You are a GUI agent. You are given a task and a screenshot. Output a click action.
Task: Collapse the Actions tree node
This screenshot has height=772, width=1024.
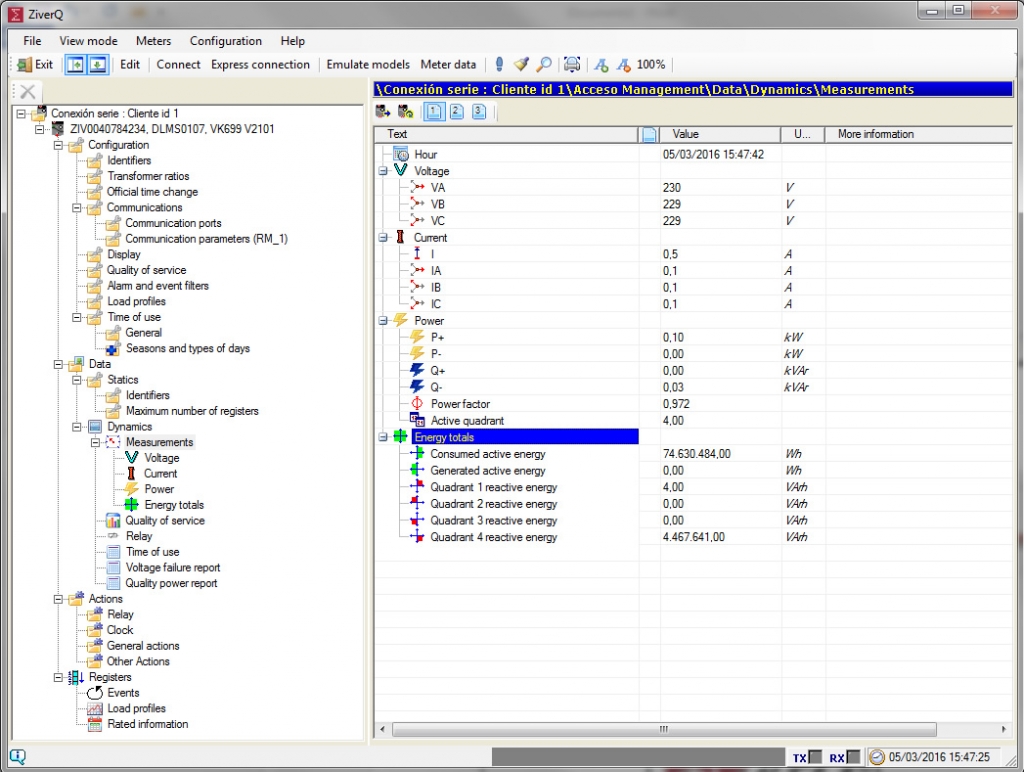(58, 599)
